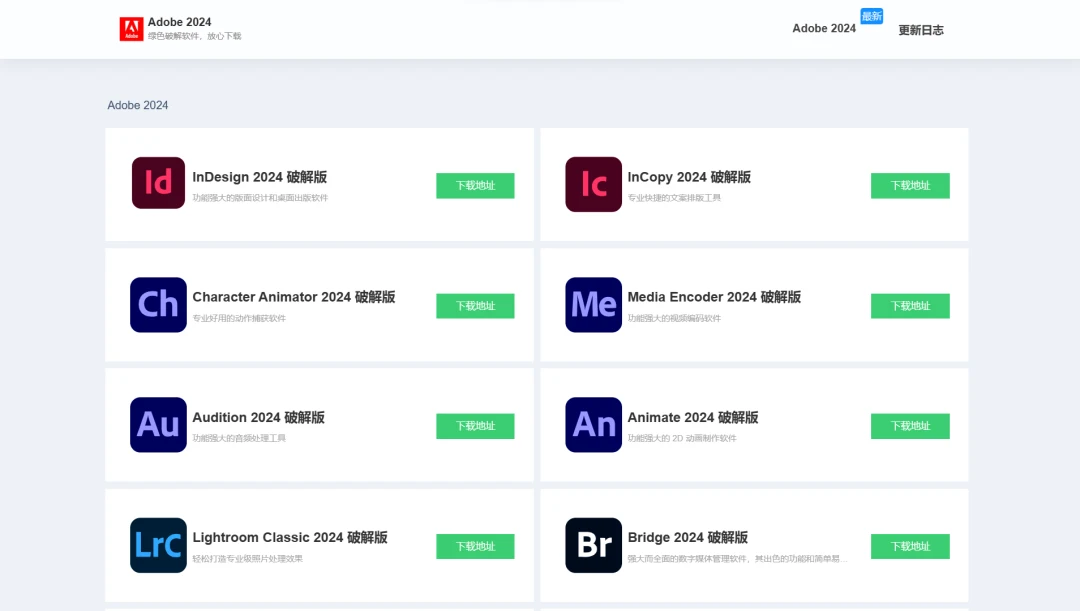Download InDesign 2024 via 下载地址 button

click(475, 185)
